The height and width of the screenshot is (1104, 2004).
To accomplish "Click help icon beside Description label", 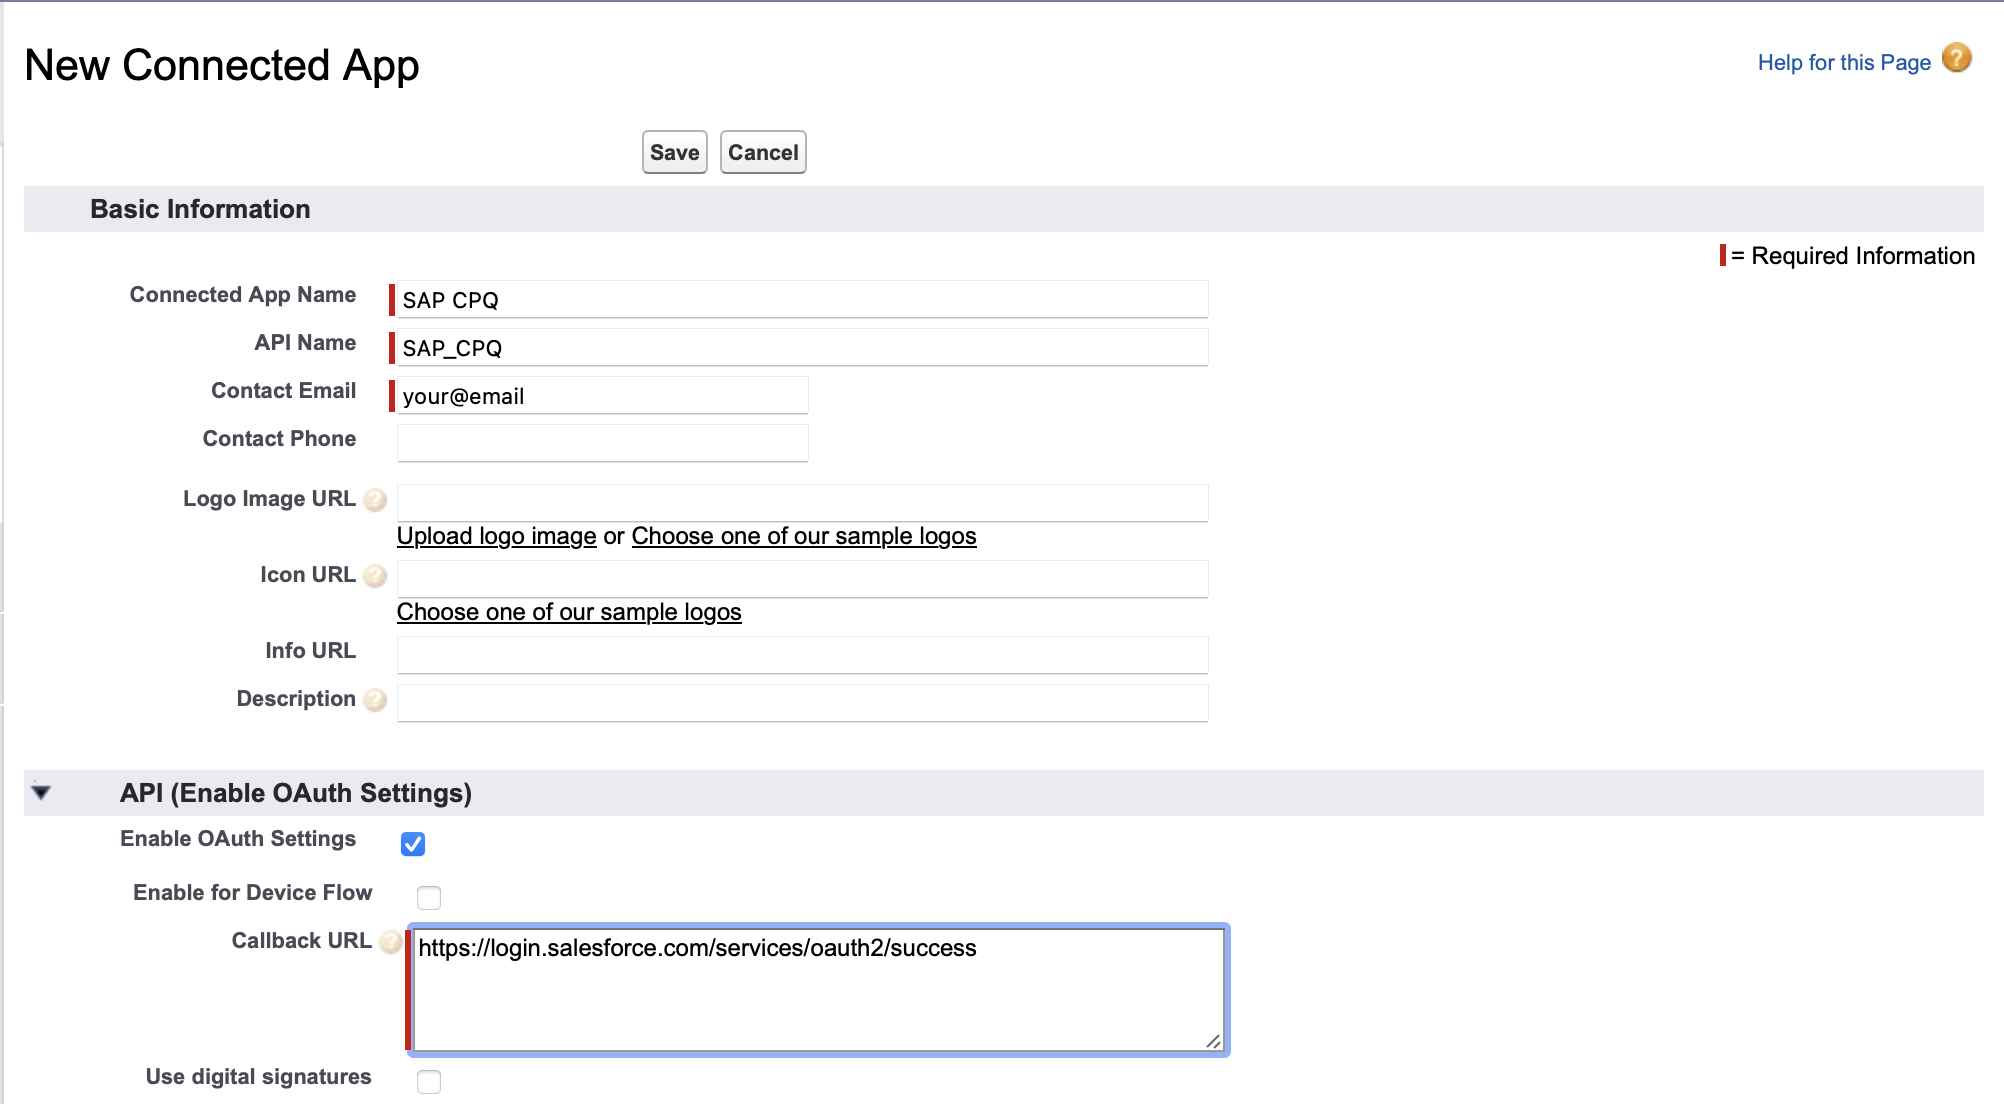I will 375,700.
